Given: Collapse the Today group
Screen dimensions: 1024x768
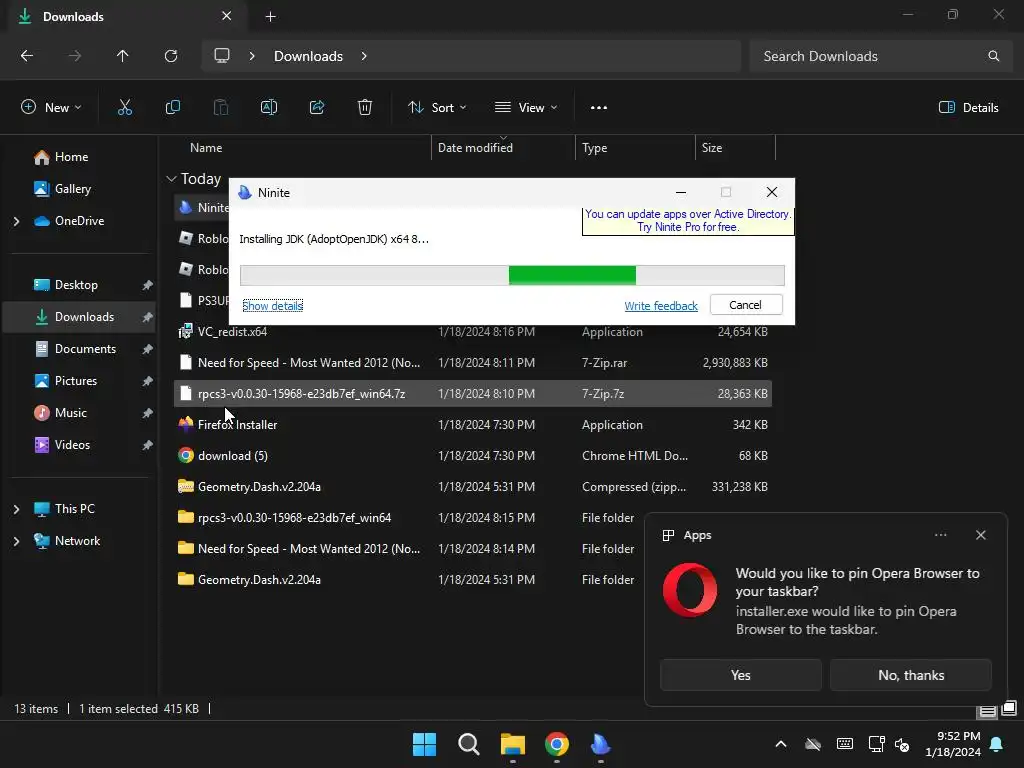Looking at the screenshot, I should click(172, 179).
